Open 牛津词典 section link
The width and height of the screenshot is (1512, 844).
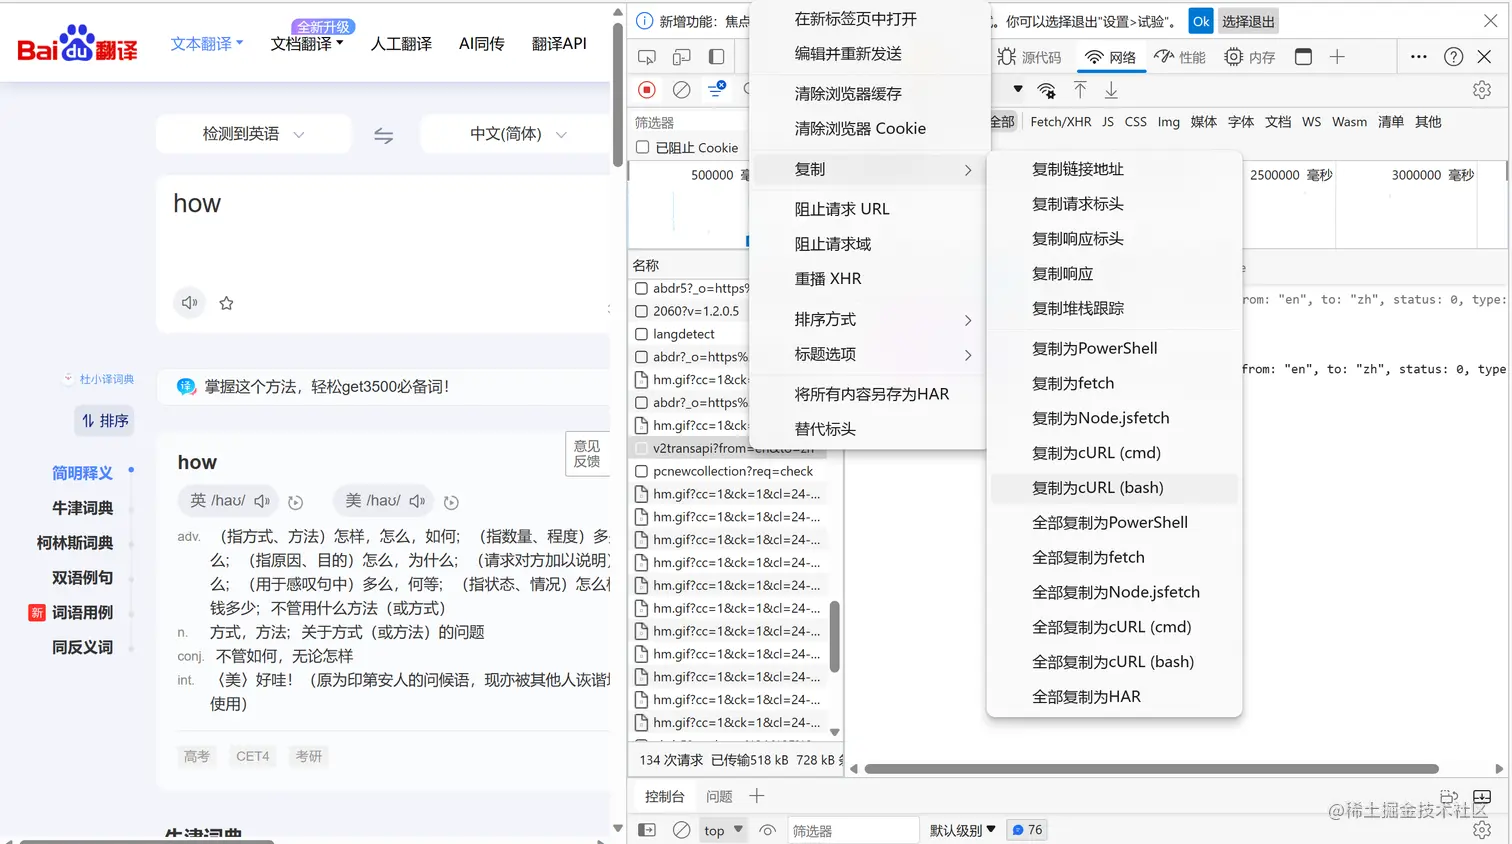pos(82,508)
